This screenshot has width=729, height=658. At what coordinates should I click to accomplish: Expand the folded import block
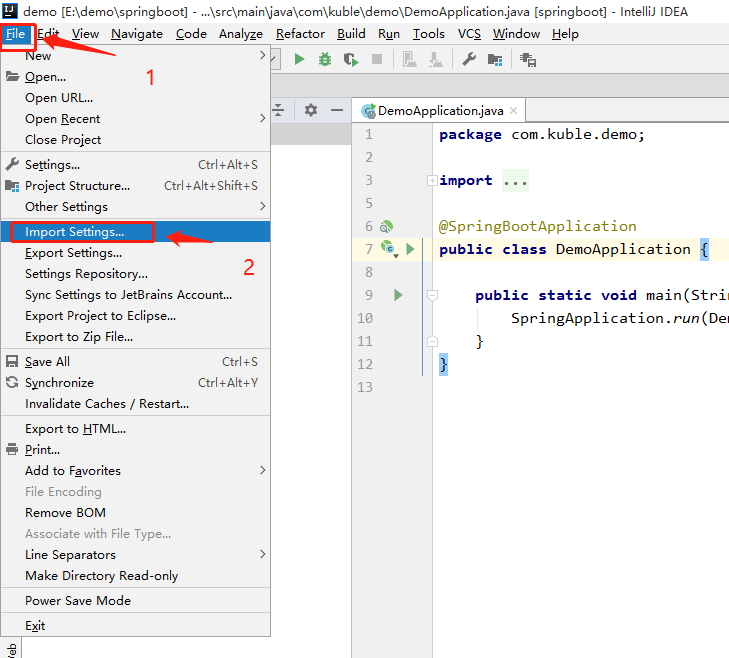432,180
